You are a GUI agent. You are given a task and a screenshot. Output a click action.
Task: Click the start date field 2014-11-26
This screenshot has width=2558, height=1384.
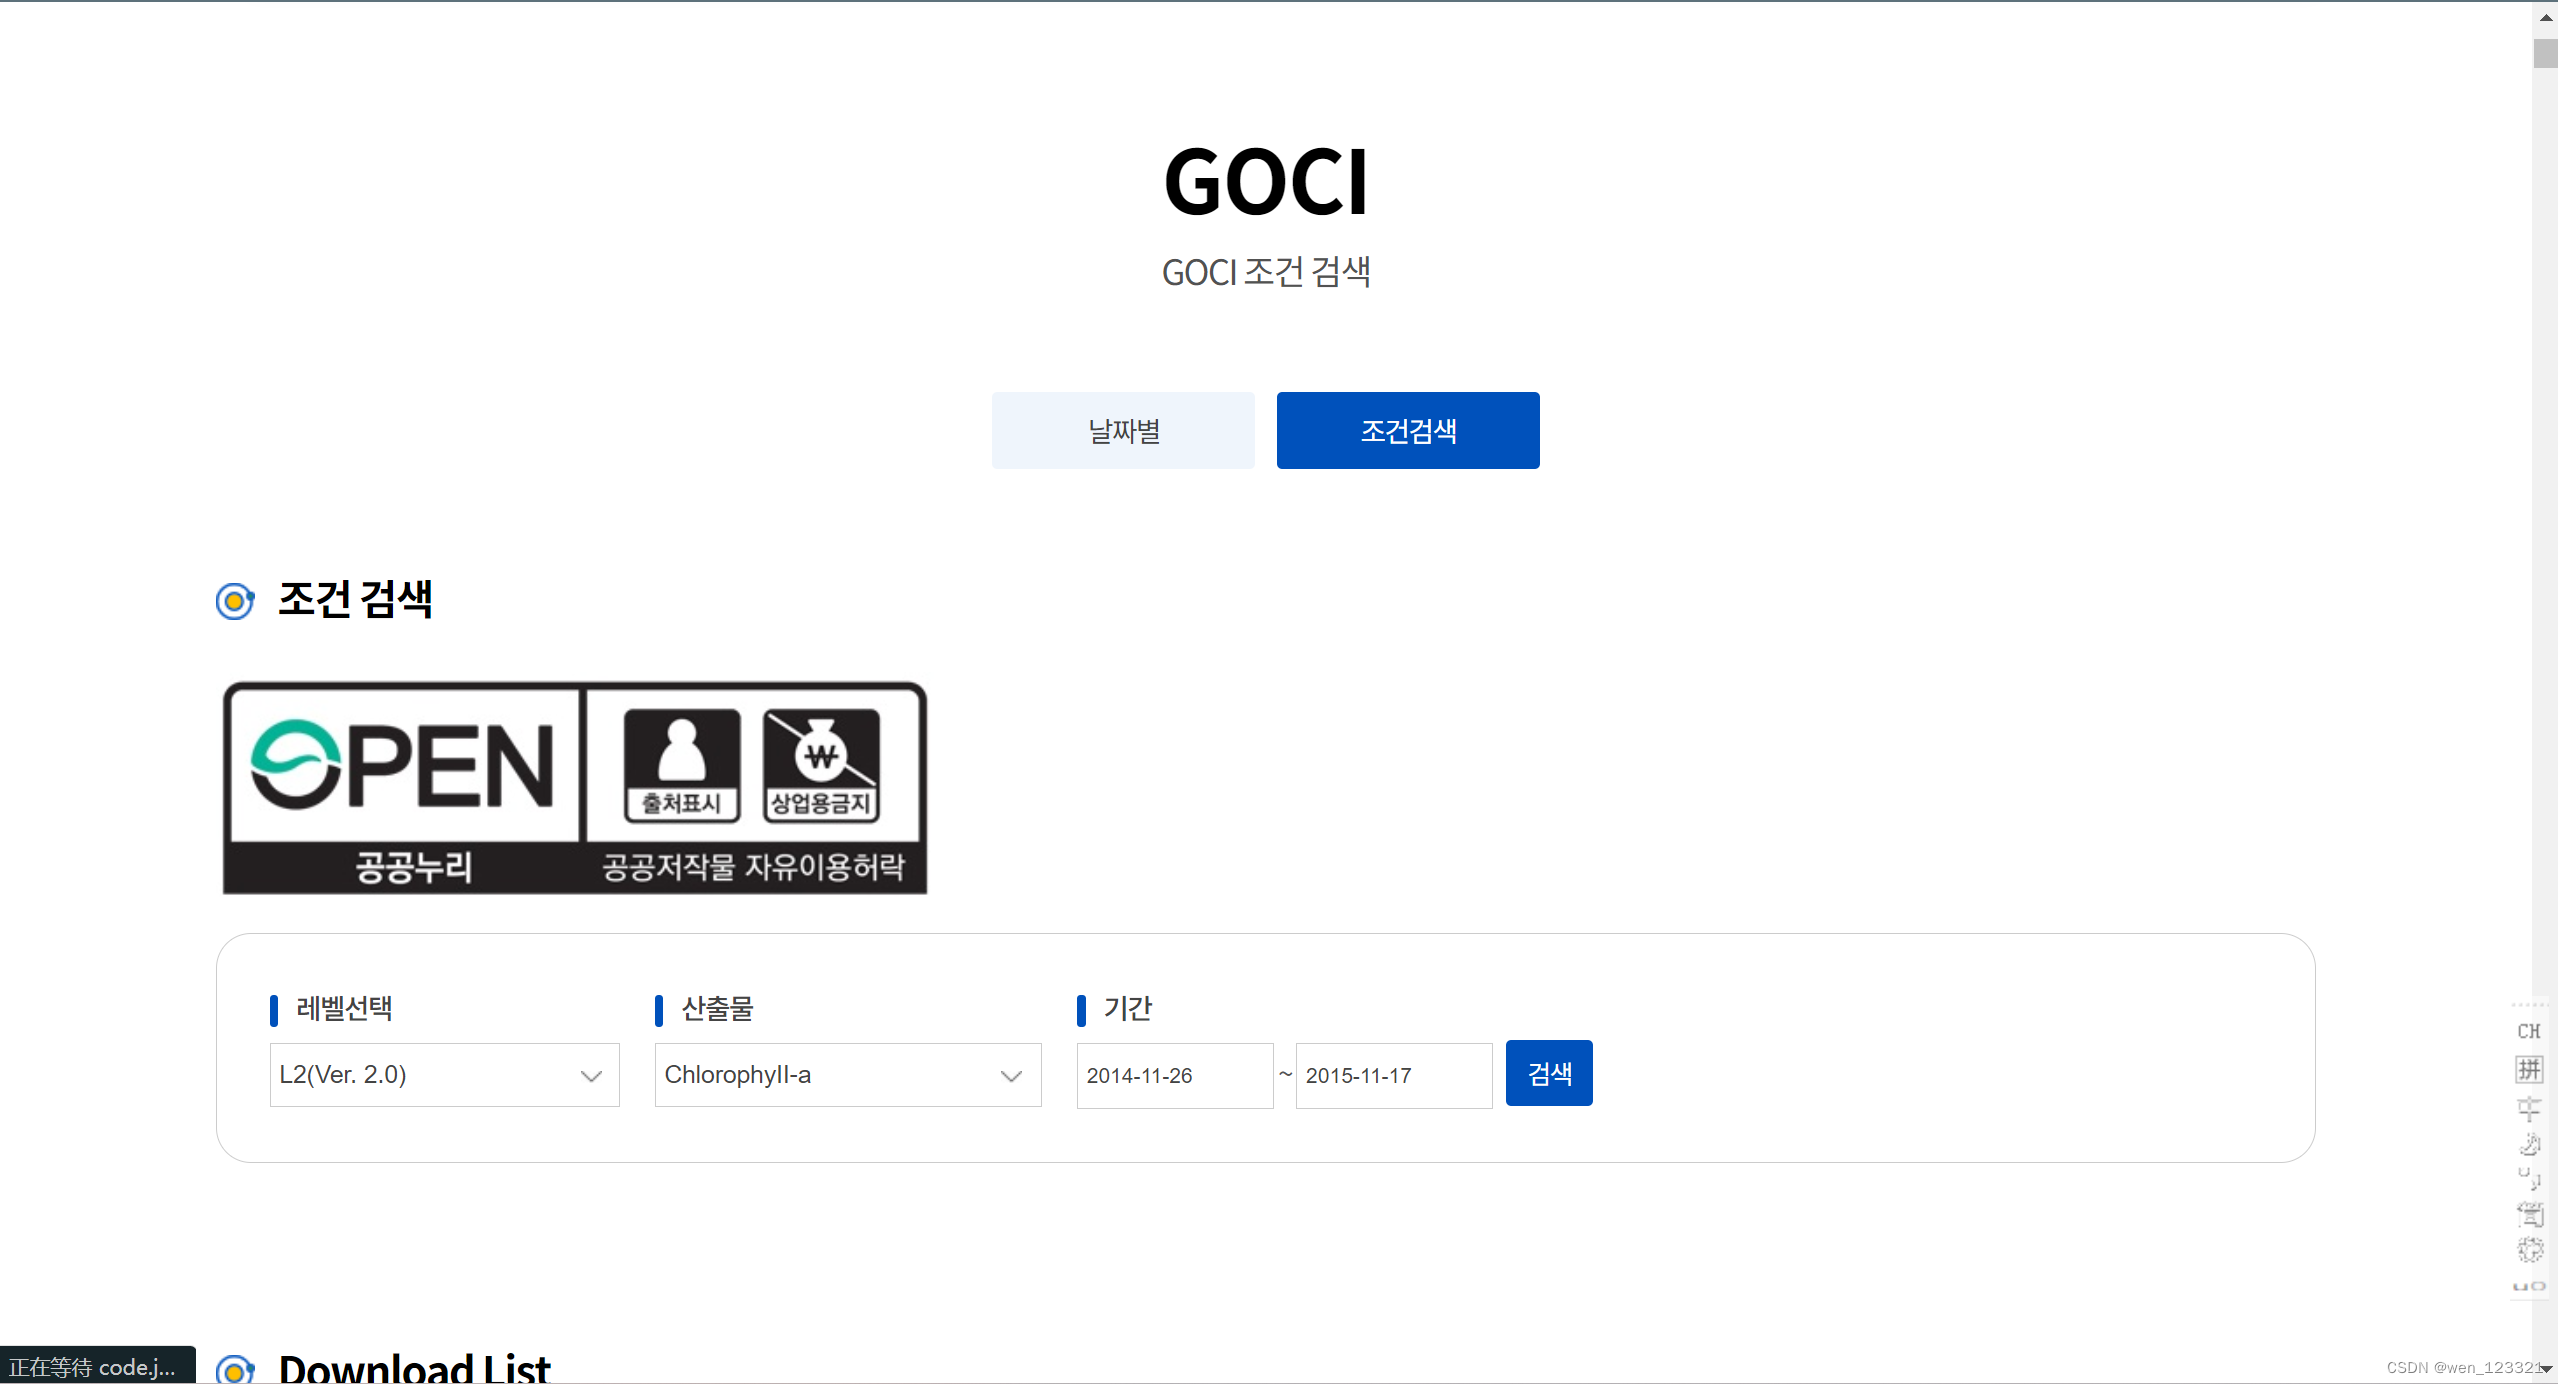[x=1174, y=1075]
